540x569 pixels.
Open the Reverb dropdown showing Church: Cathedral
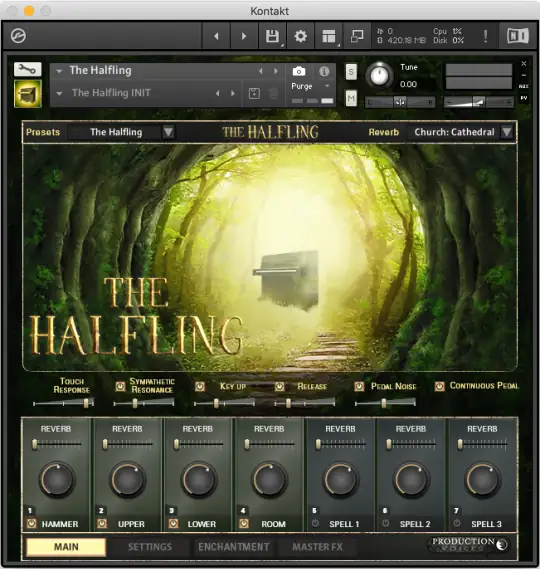click(x=461, y=132)
